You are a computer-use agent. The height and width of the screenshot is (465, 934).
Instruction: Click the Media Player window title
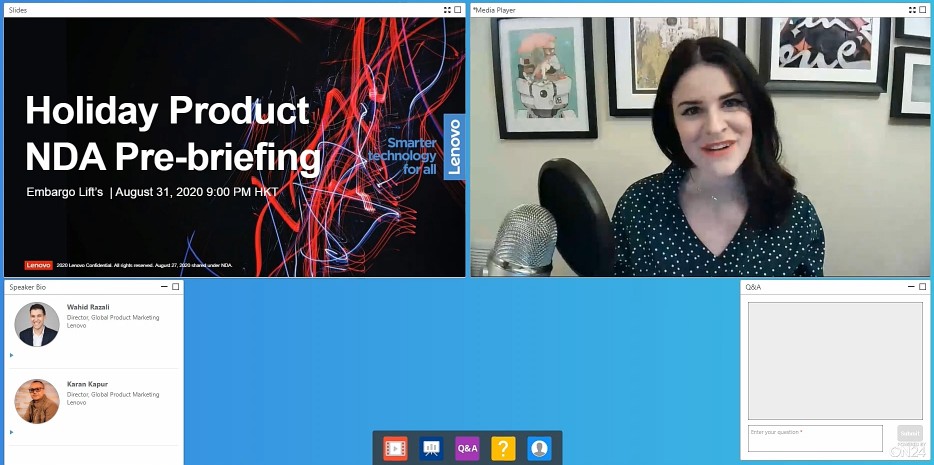[x=494, y=10]
